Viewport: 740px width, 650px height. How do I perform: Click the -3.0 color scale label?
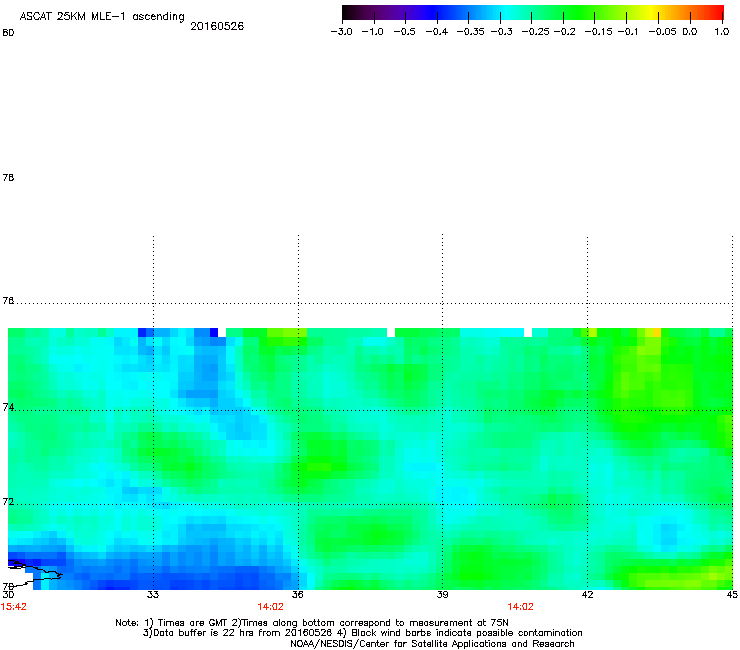tap(342, 32)
